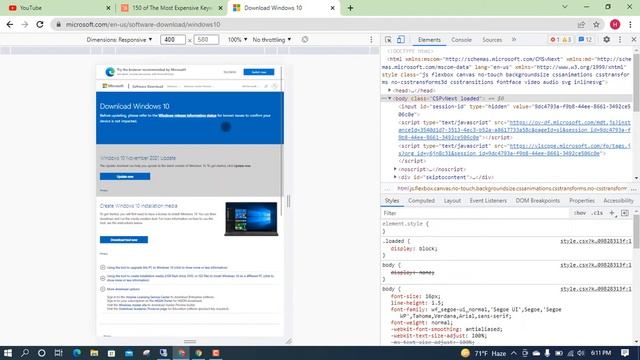Click the share icon in address bar
The image size is (640, 360).
tap(581, 24)
